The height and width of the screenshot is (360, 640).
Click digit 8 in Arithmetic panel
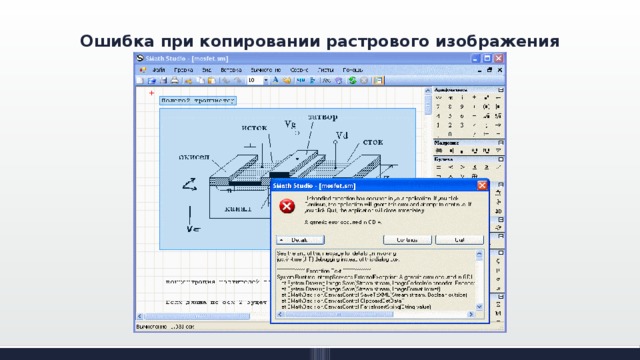tap(450, 107)
